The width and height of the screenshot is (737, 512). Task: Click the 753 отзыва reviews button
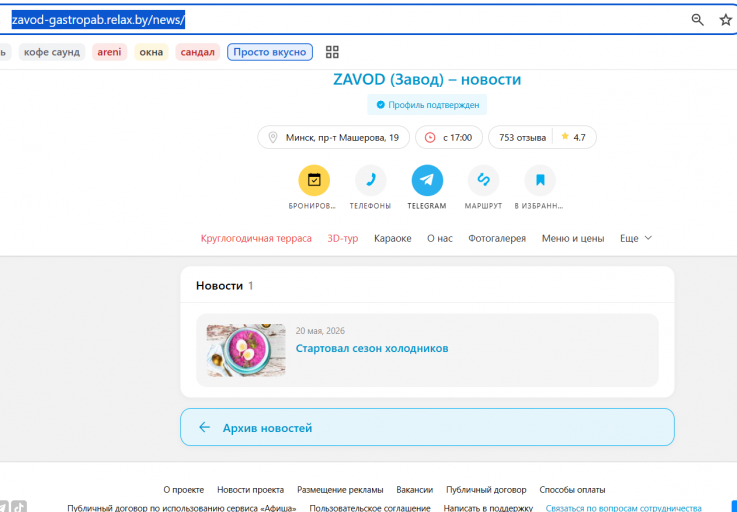coord(522,137)
